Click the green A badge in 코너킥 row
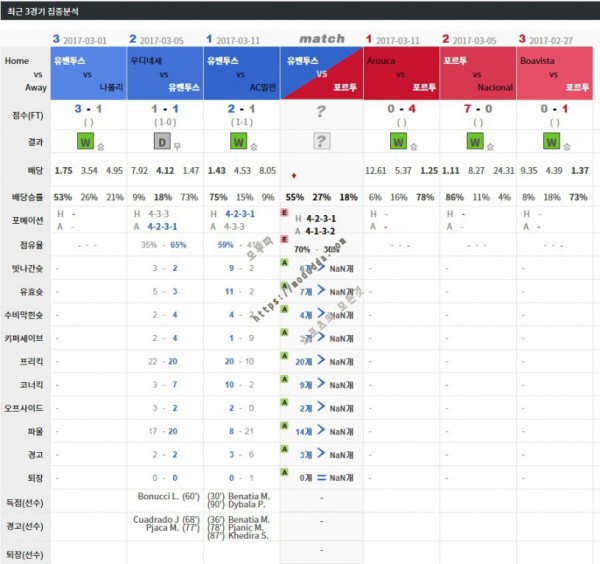The image size is (600, 564). [284, 379]
